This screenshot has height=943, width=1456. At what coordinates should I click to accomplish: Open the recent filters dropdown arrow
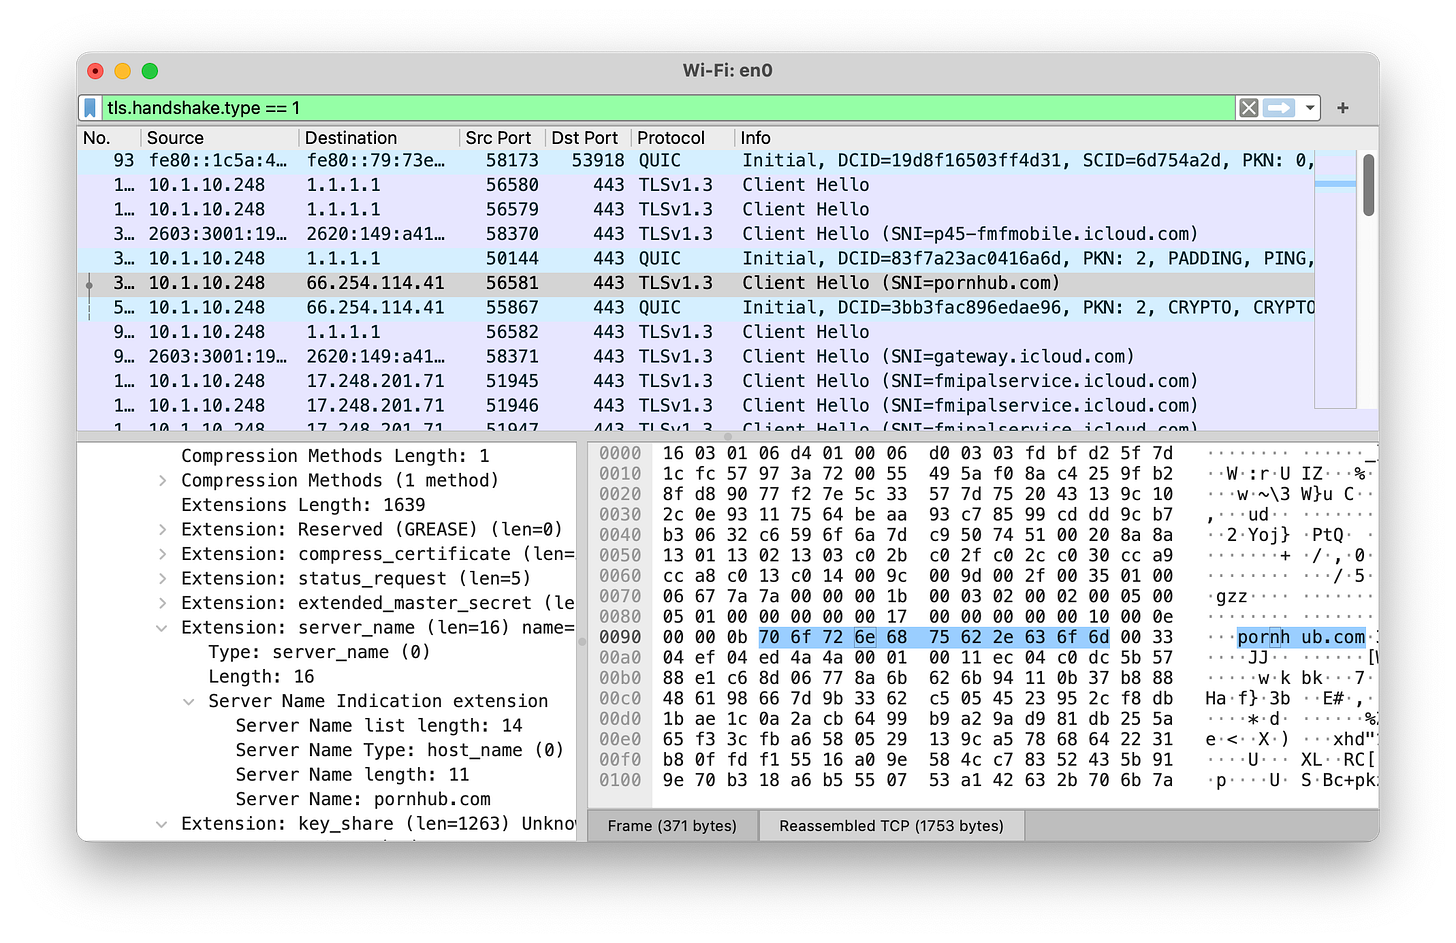click(x=1309, y=108)
